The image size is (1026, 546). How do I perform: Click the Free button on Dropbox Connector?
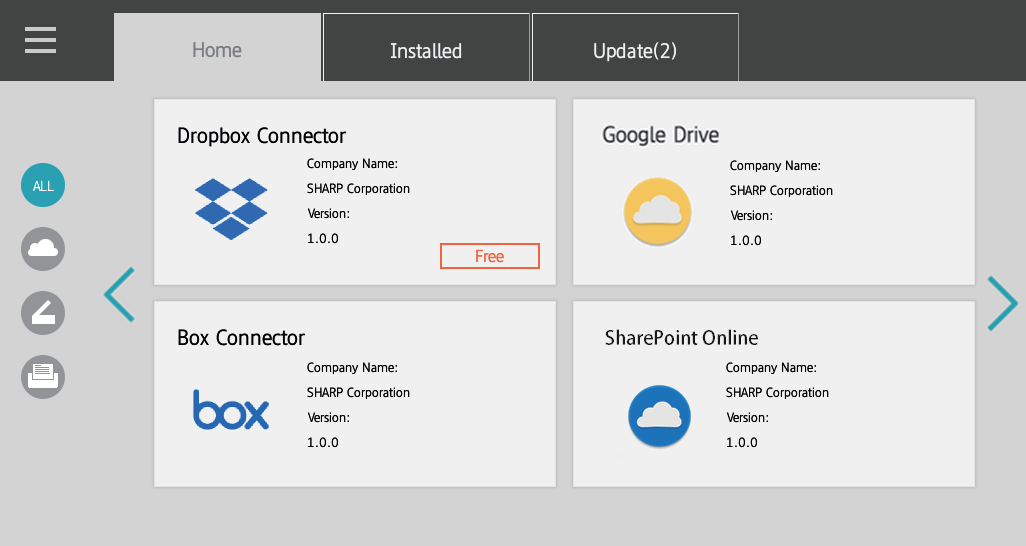click(x=489, y=256)
